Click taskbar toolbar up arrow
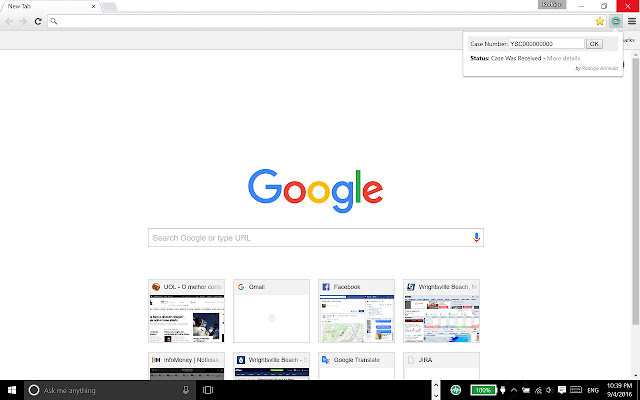The width and height of the screenshot is (640, 400). (436, 385)
